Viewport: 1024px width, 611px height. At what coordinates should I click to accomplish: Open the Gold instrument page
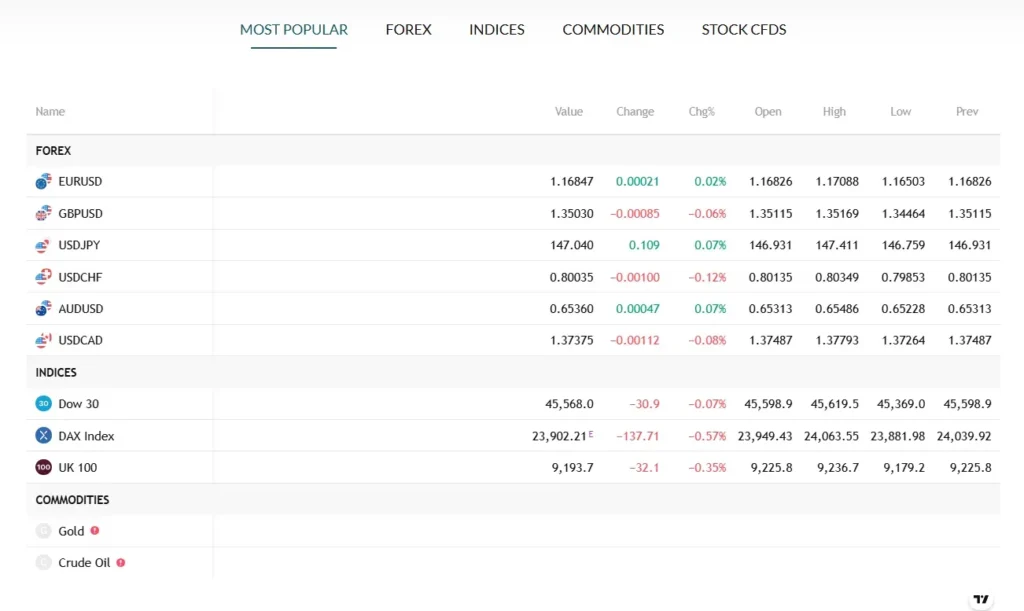70,531
